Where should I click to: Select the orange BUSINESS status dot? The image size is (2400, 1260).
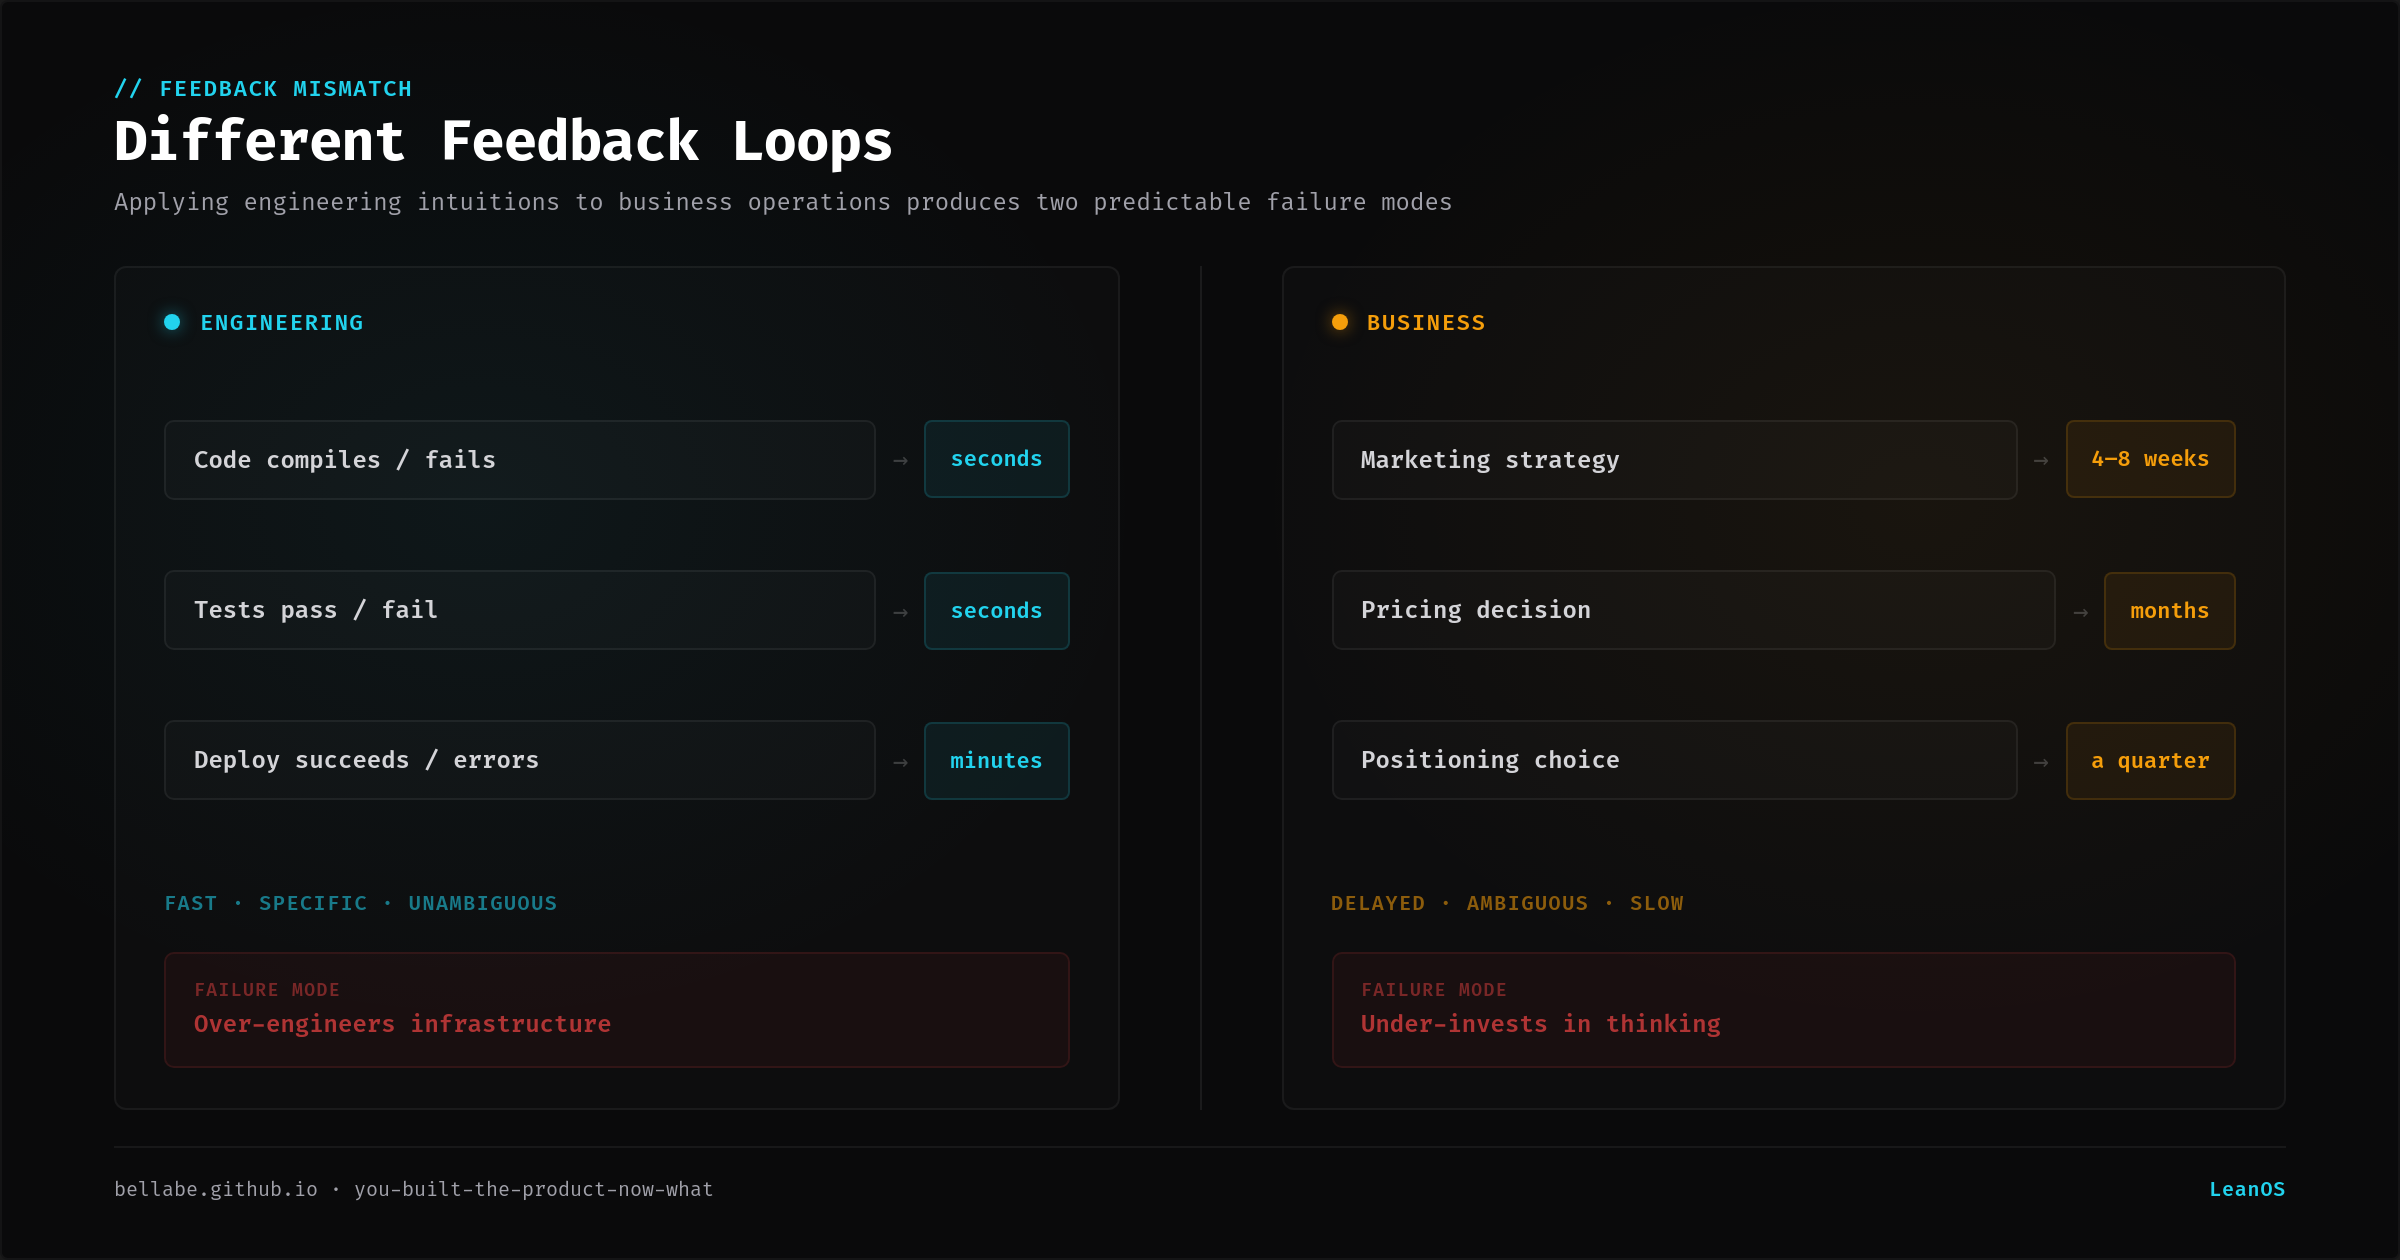(x=1339, y=322)
